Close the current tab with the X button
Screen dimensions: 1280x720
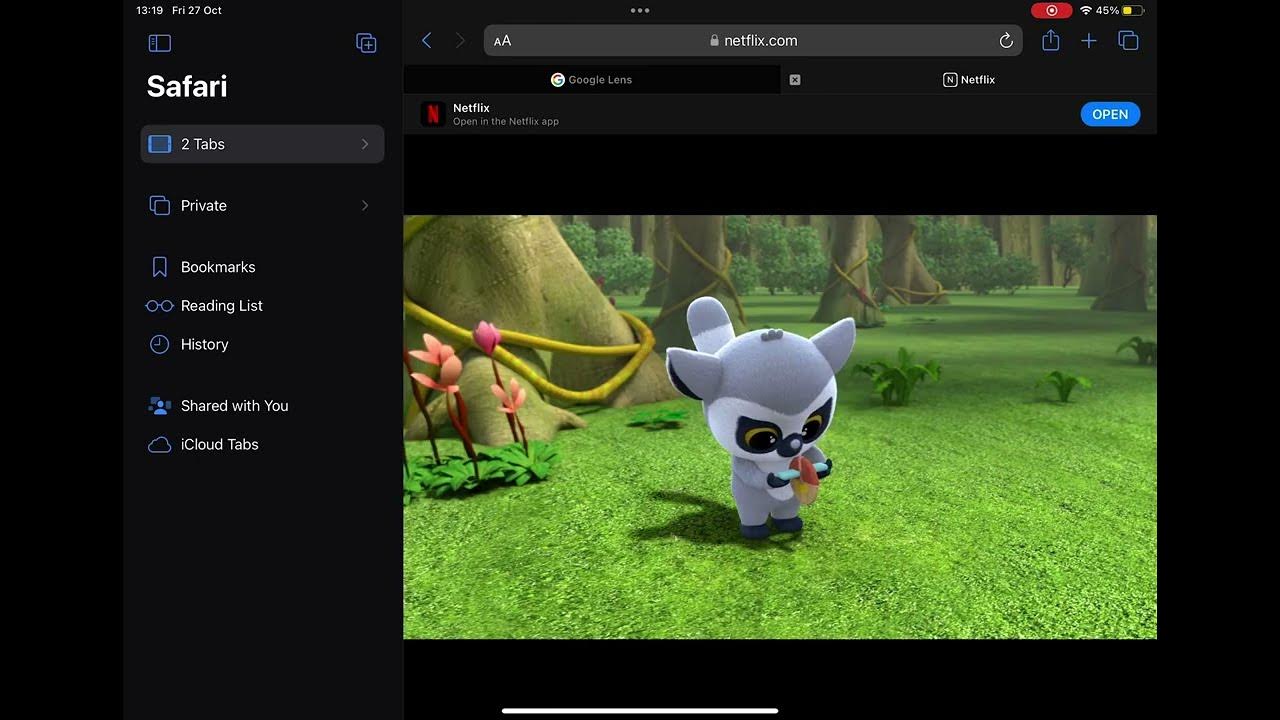pyautogui.click(x=795, y=80)
